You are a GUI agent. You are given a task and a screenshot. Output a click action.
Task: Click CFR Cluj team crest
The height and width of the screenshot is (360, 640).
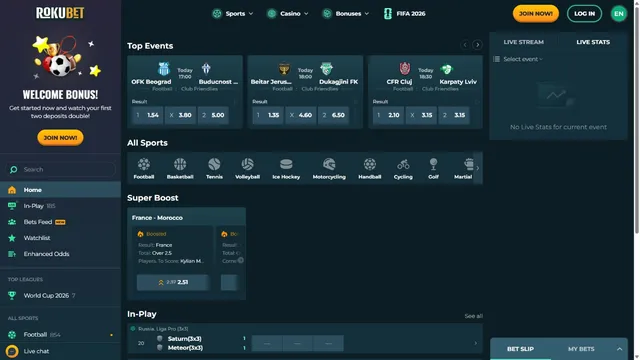(x=404, y=69)
